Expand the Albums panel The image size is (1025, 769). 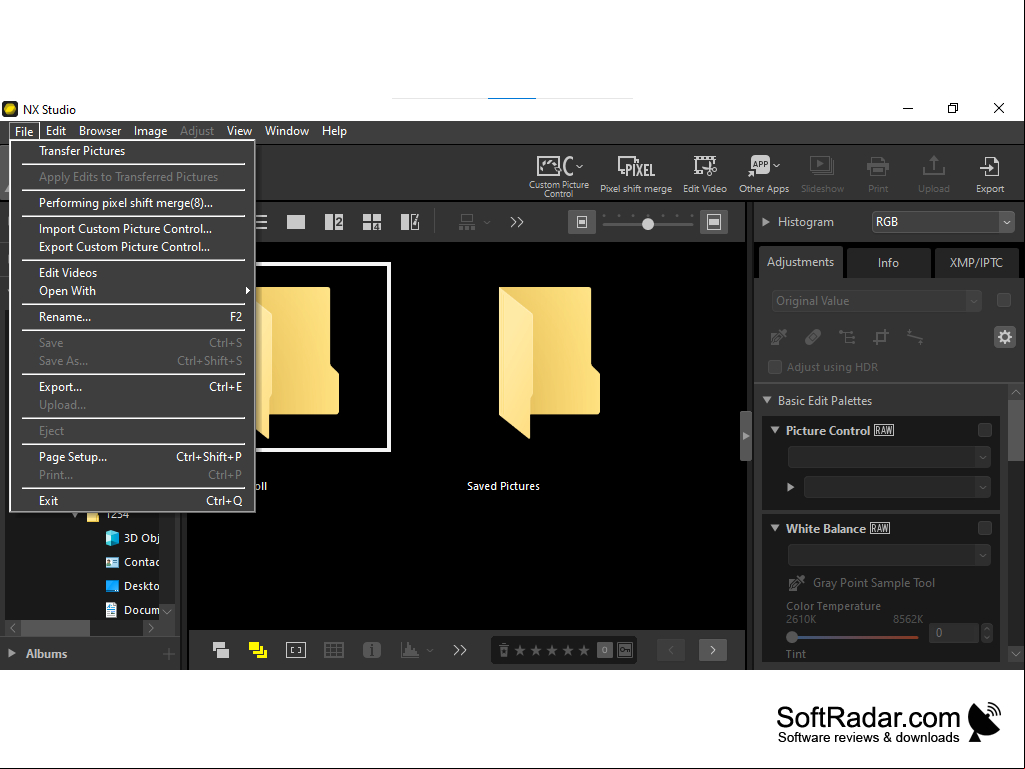click(x=12, y=653)
